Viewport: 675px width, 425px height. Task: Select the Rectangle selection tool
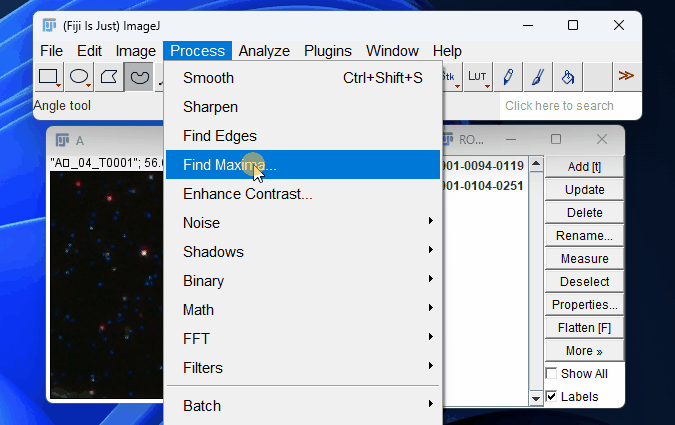(x=48, y=76)
